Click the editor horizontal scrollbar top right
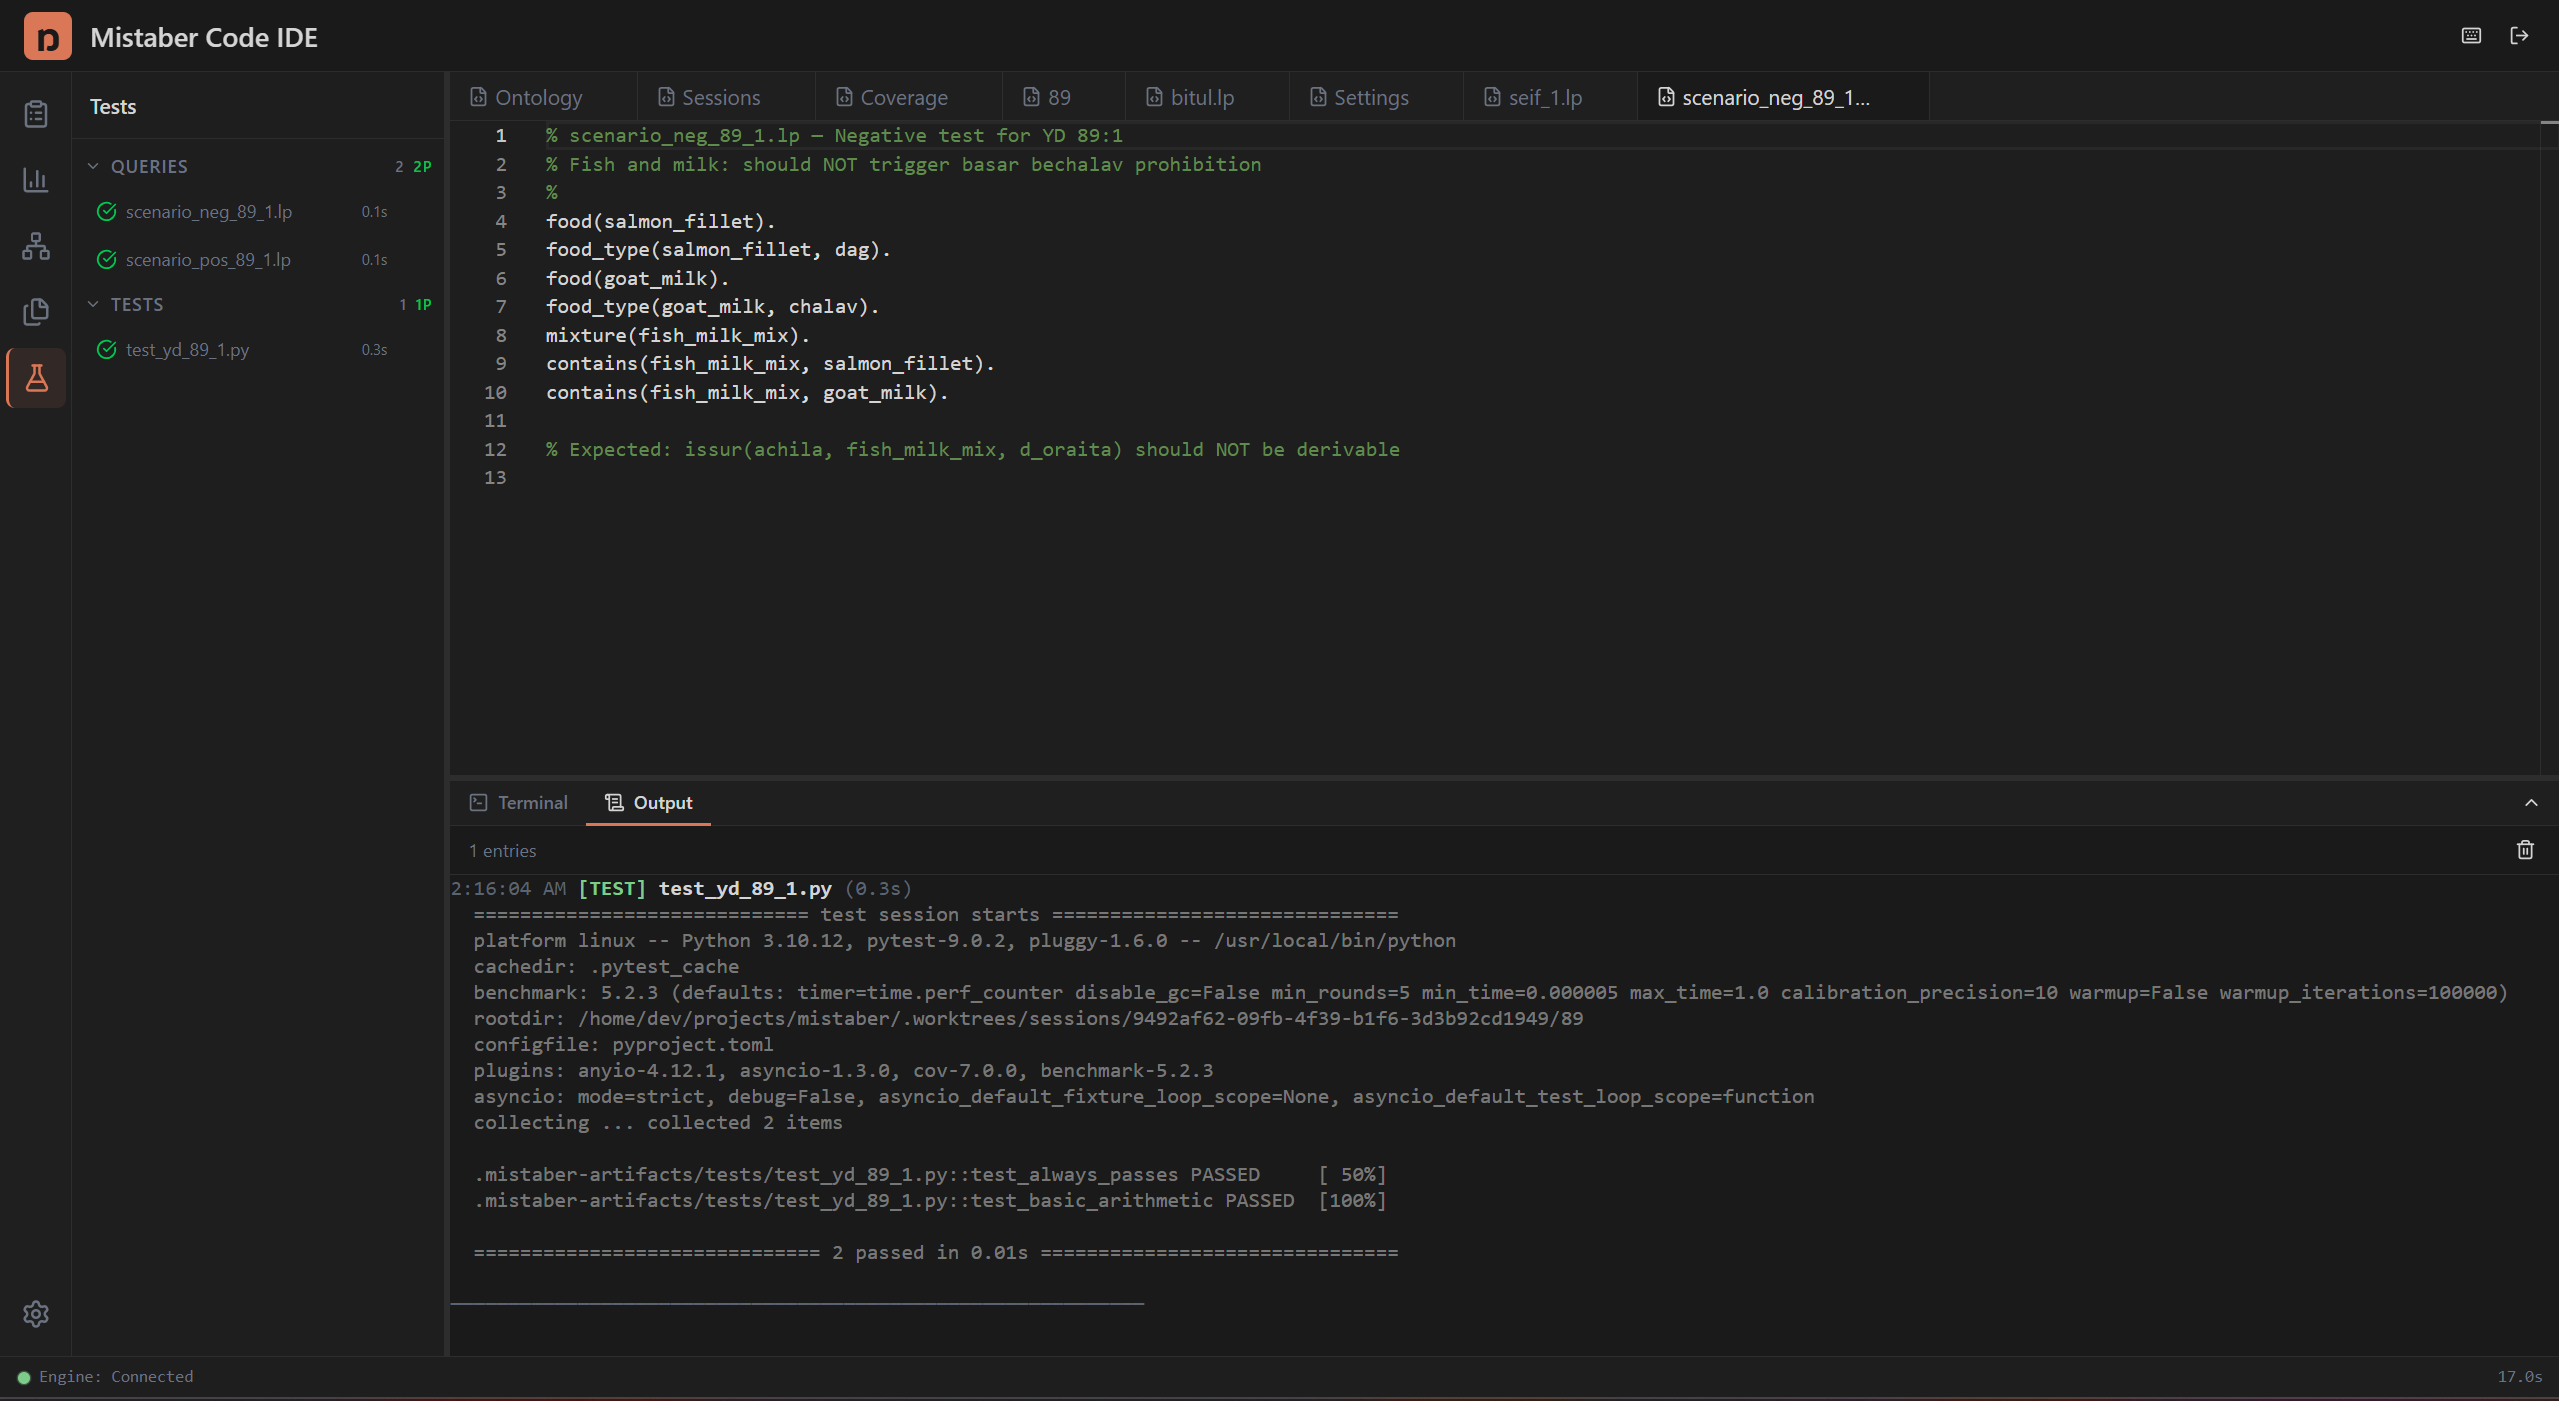 click(x=2543, y=122)
